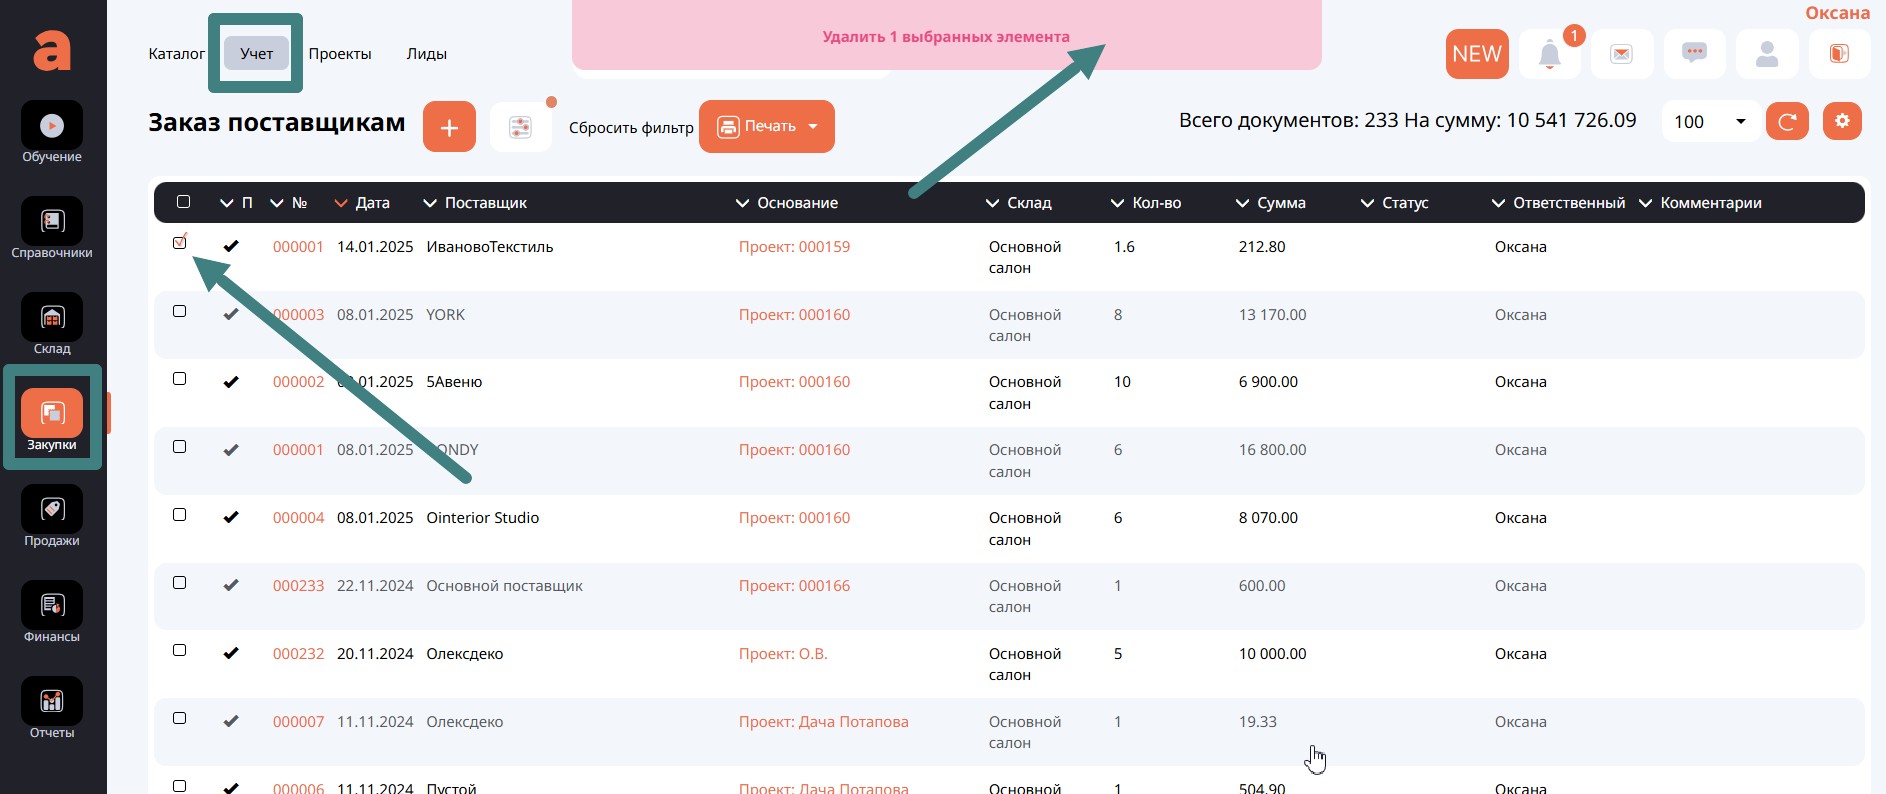
Task: Click Сбросить фильтр link
Action: tap(631, 128)
